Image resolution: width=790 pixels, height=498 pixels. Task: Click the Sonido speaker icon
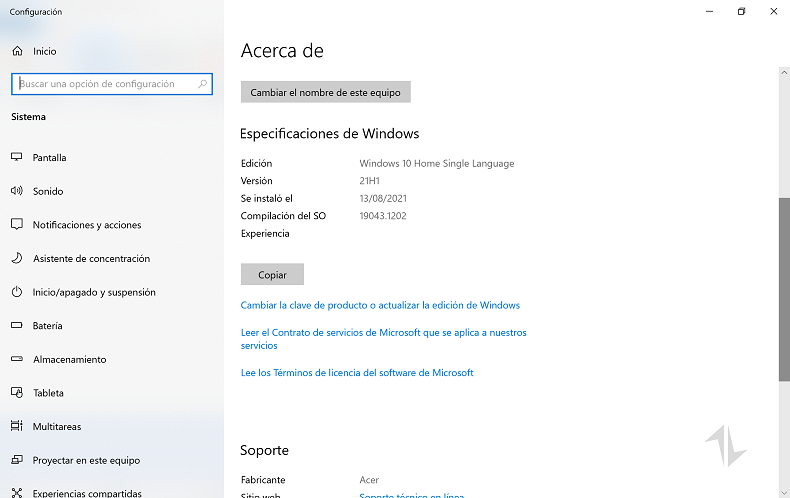pyautogui.click(x=17, y=191)
